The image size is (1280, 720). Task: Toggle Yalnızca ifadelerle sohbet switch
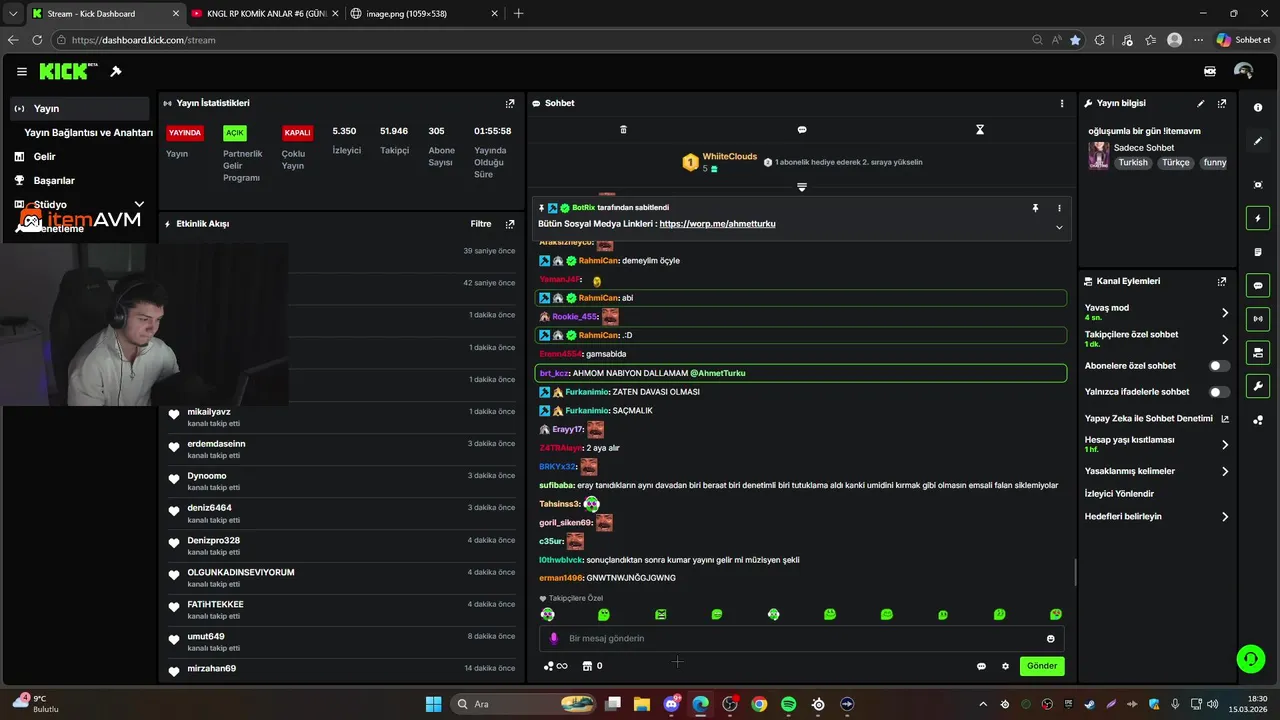[1220, 392]
